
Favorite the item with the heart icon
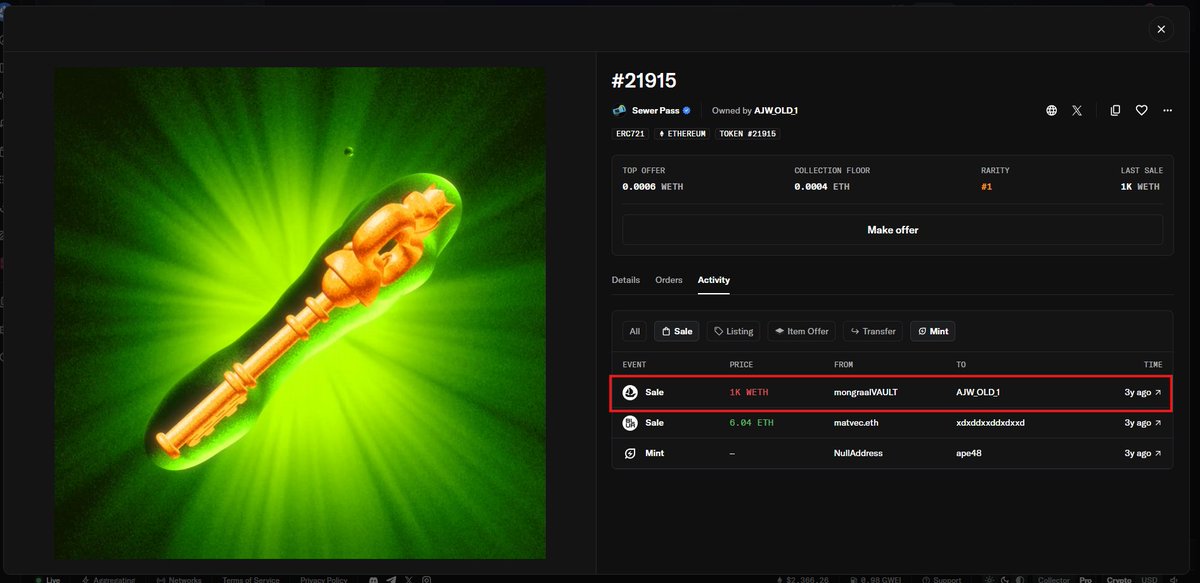coord(1141,111)
